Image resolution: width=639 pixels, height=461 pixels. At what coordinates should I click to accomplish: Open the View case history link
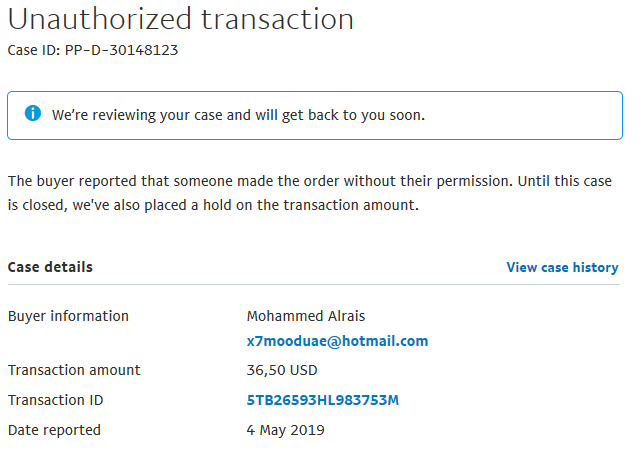click(x=562, y=267)
